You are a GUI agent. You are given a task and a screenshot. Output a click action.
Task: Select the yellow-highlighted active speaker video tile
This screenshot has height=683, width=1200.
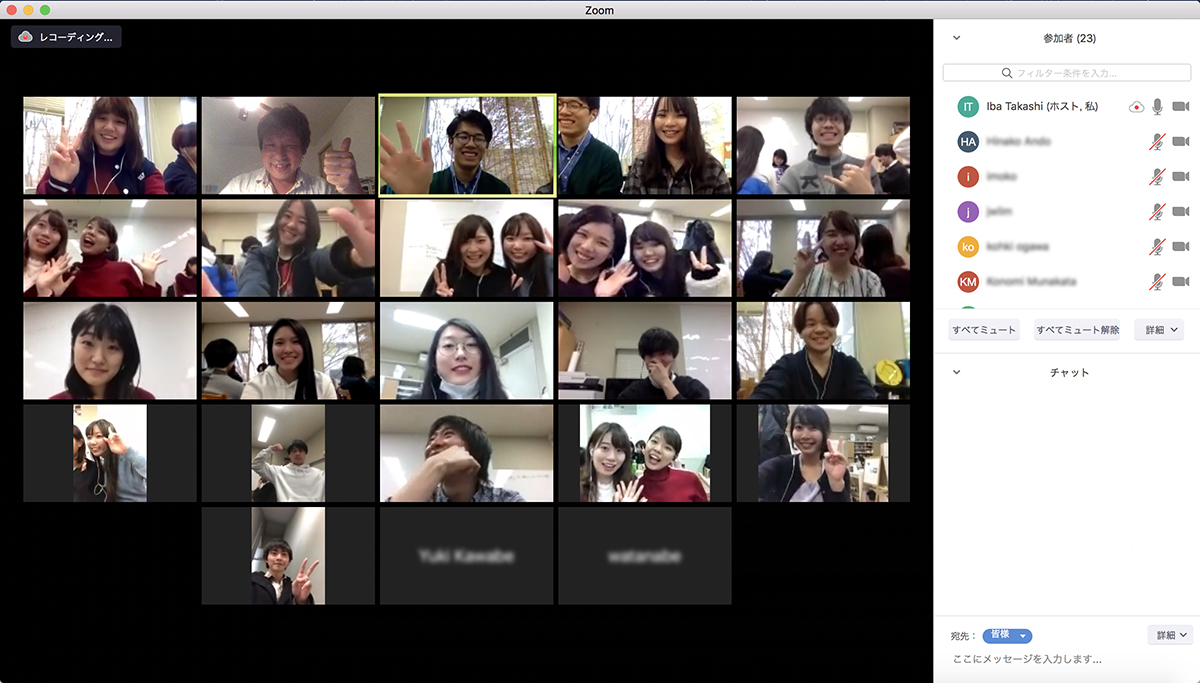click(467, 145)
